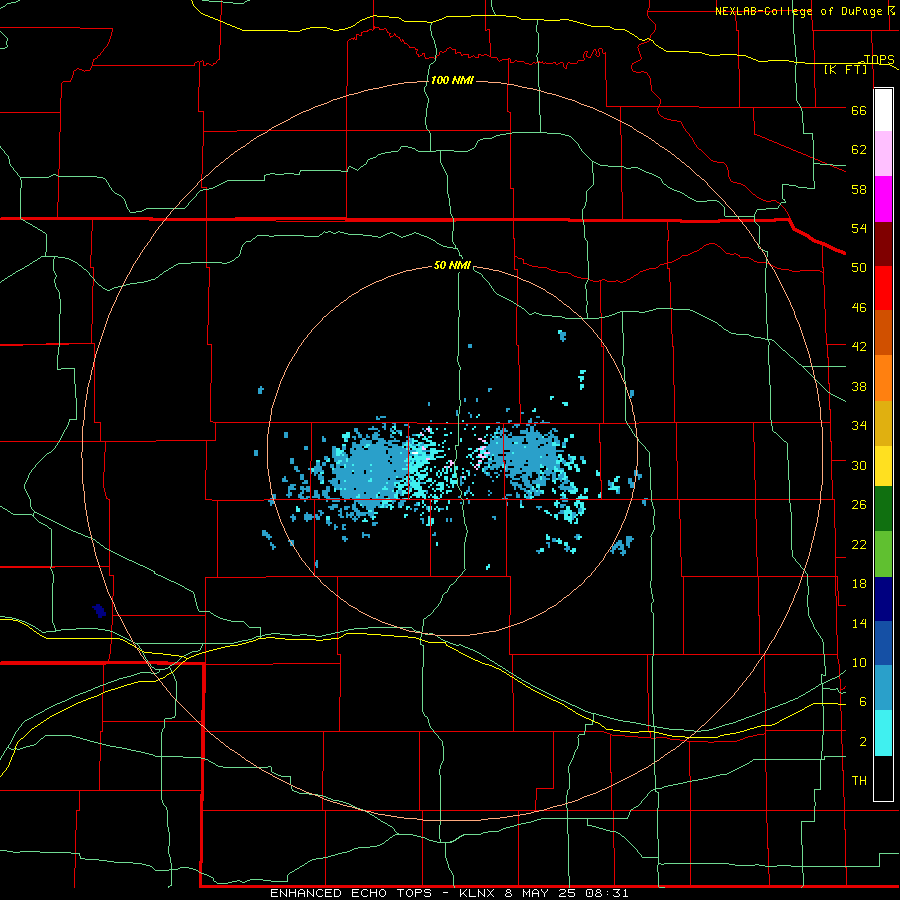This screenshot has height=900, width=900.
Task: Click the bright red color scale segment
Action: tap(883, 288)
